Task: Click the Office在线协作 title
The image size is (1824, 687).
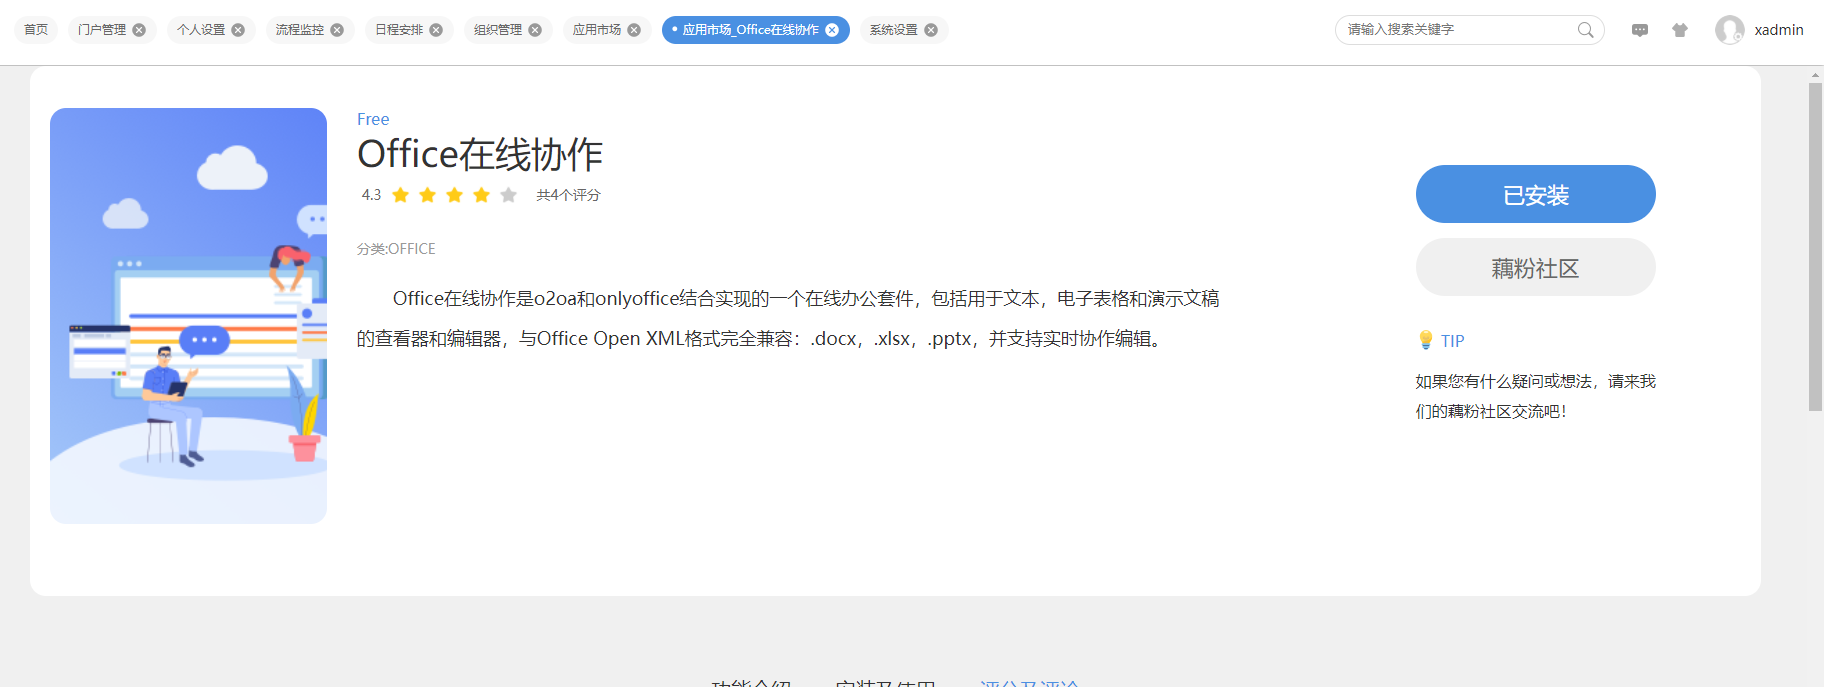Action: coord(480,154)
